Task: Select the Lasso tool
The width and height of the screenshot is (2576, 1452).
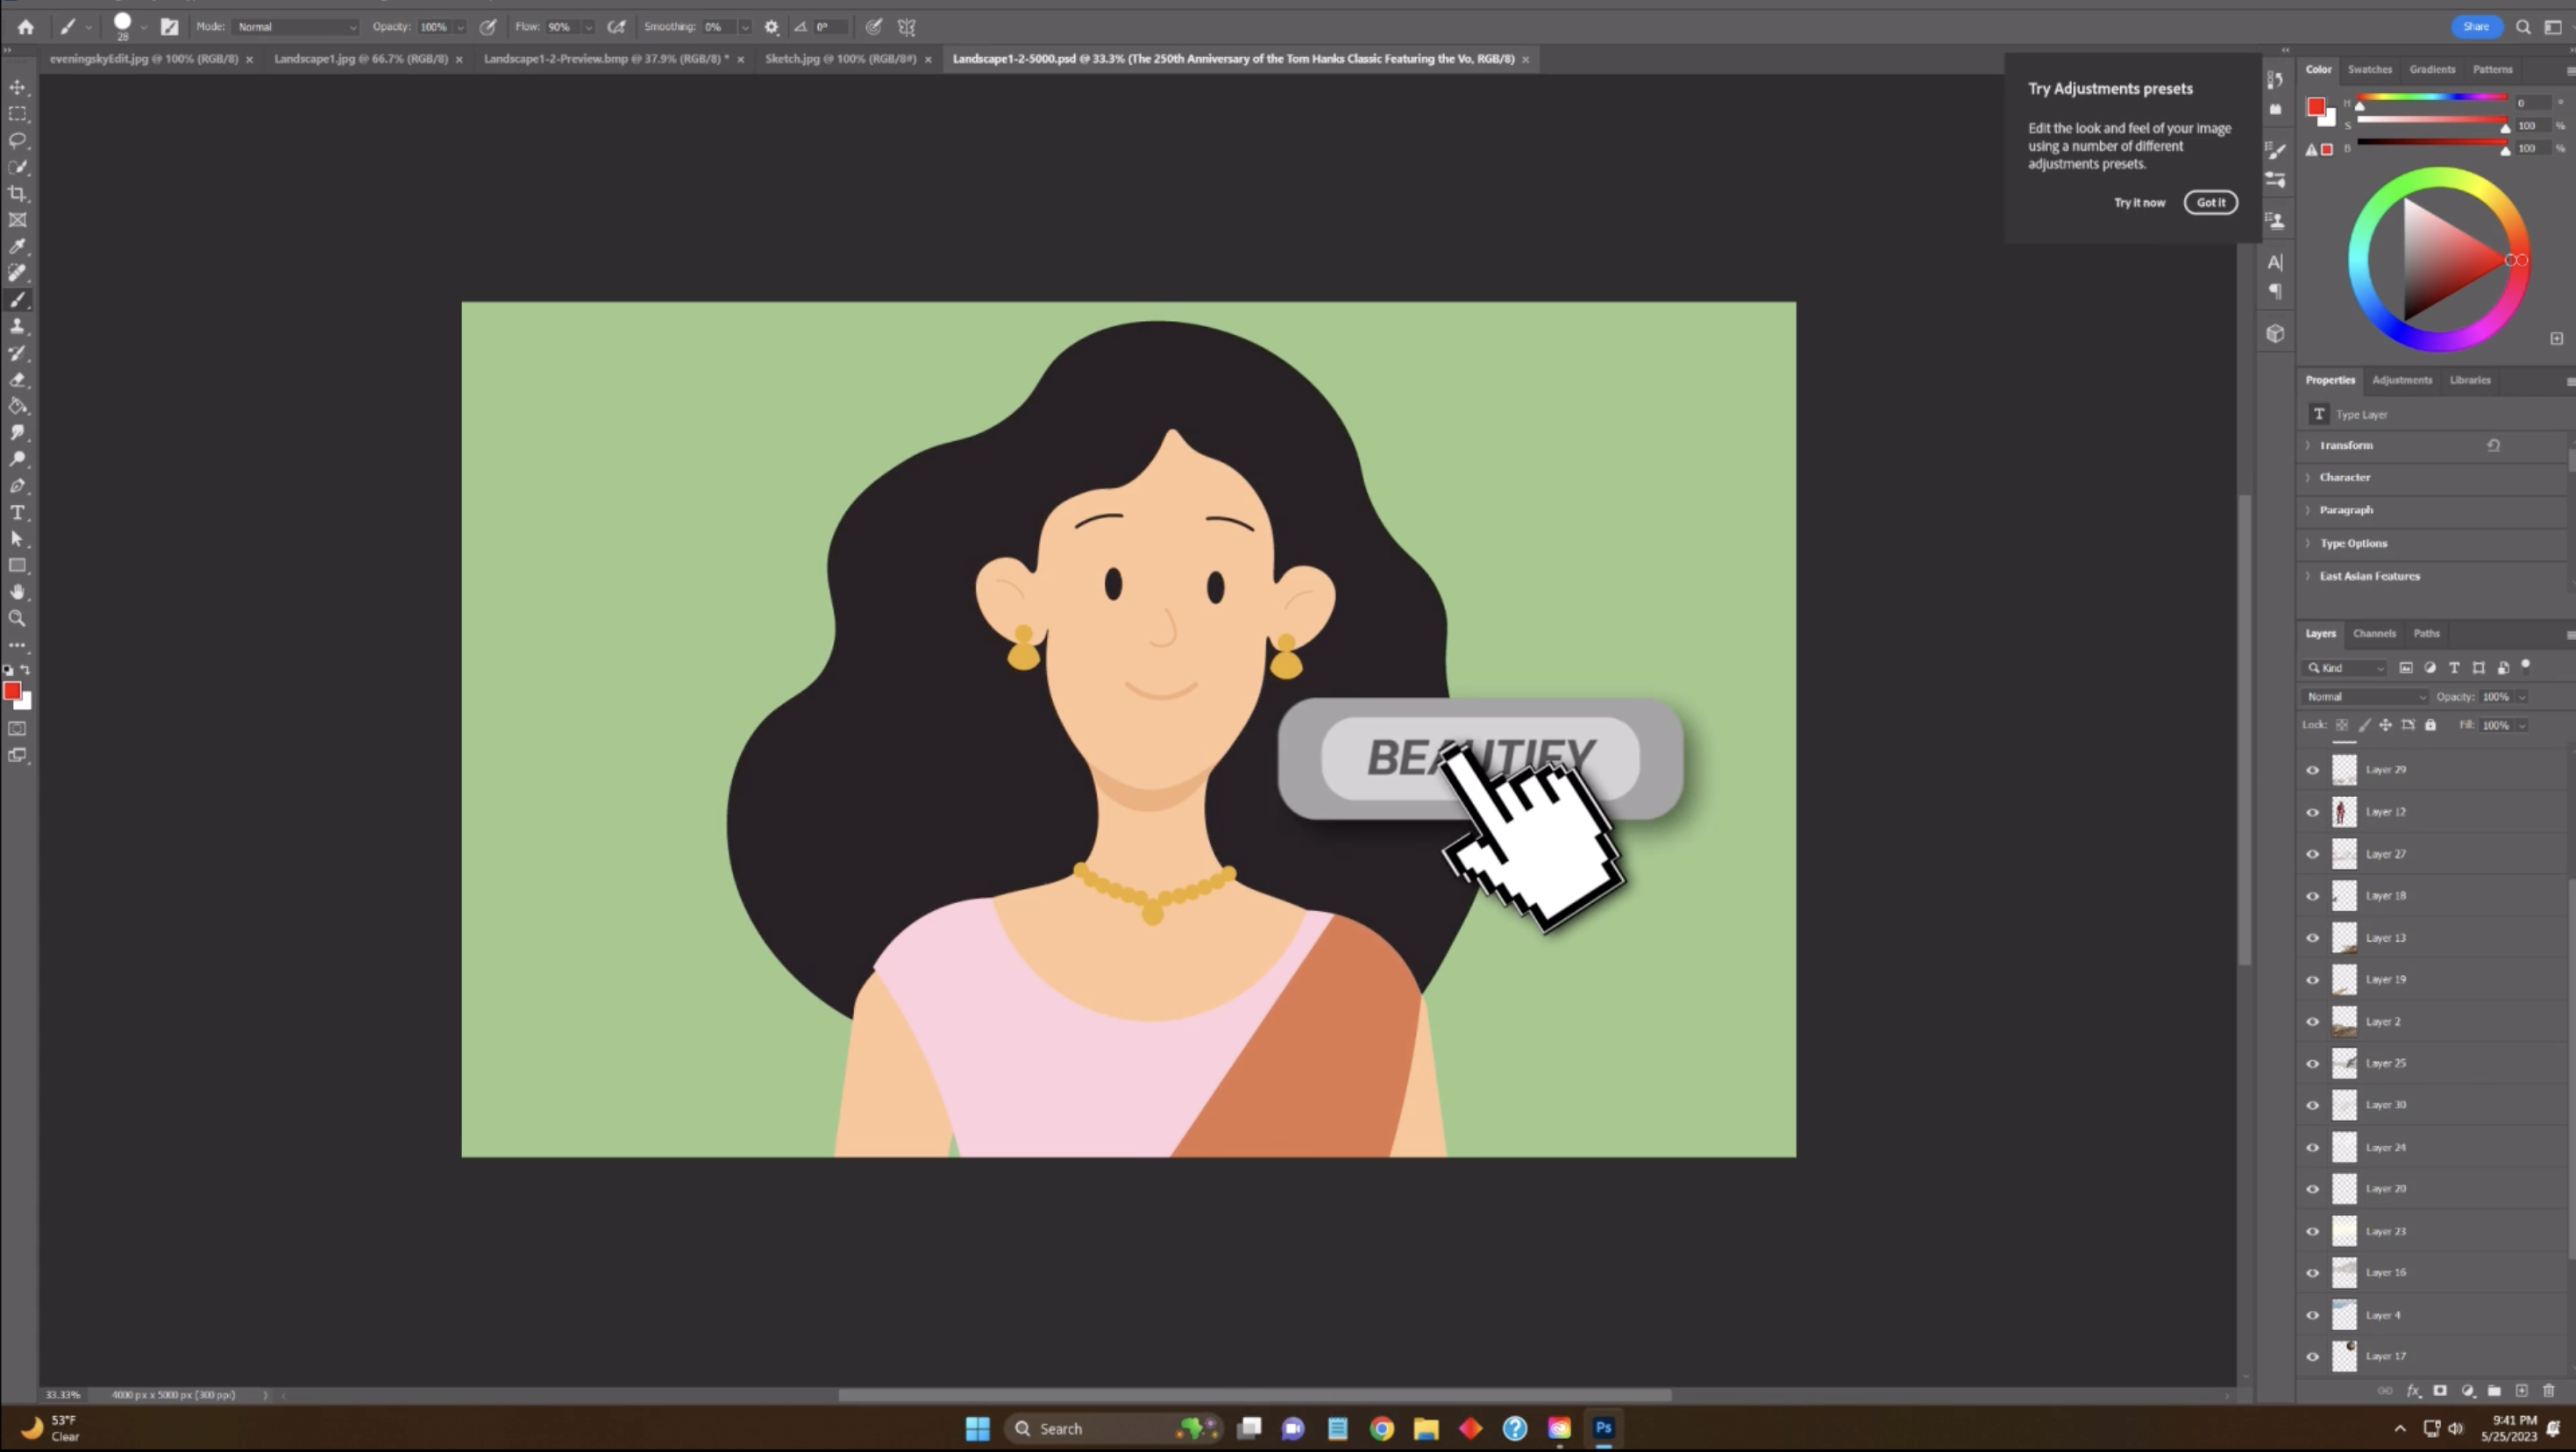Action: pyautogui.click(x=17, y=141)
